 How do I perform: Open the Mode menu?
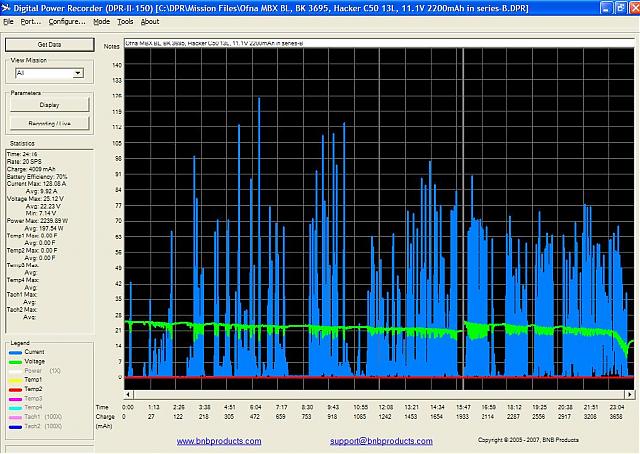[x=101, y=21]
